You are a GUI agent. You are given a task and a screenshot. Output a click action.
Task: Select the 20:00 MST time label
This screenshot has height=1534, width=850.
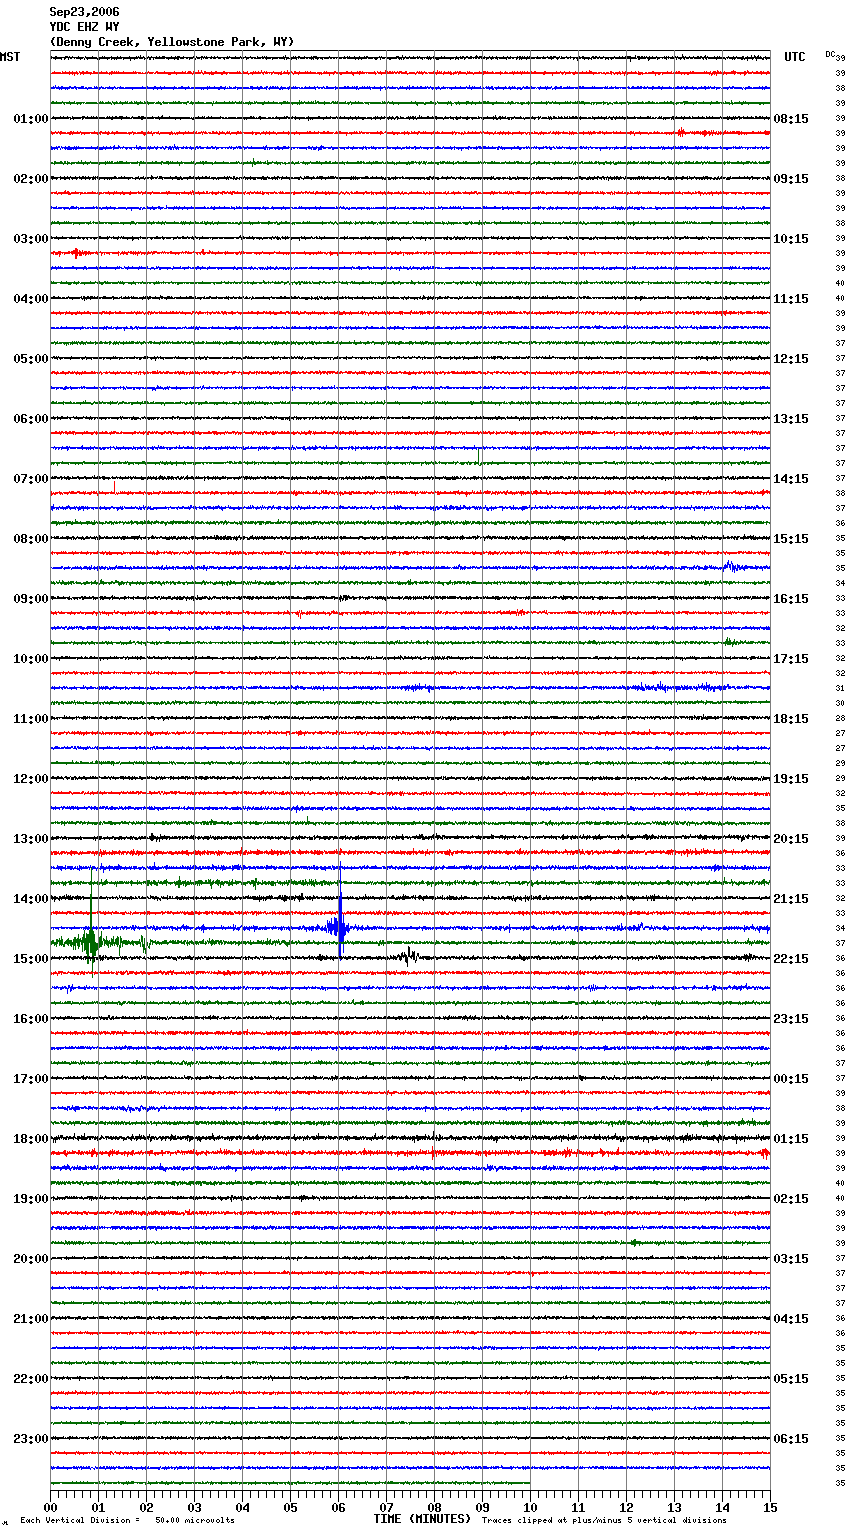tap(30, 1259)
